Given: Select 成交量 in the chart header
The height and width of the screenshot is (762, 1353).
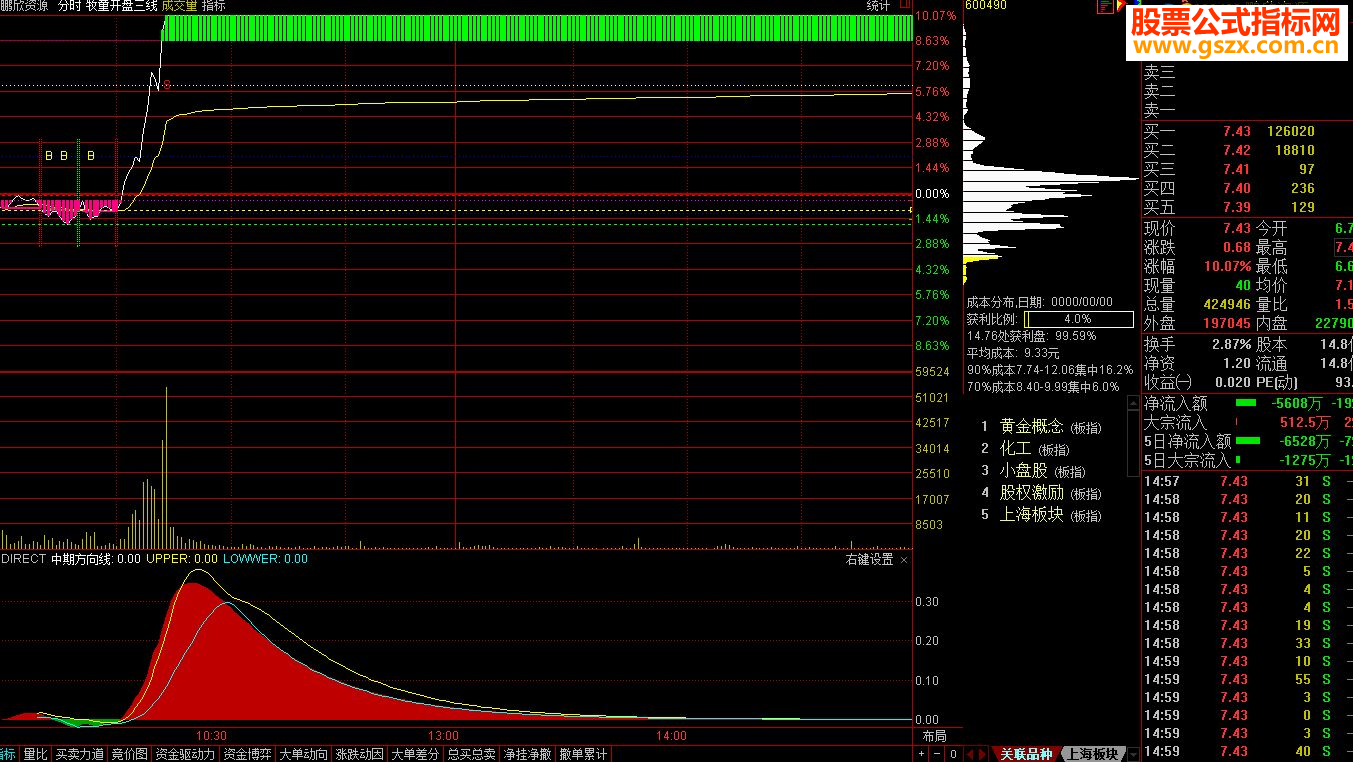Looking at the screenshot, I should click(179, 6).
